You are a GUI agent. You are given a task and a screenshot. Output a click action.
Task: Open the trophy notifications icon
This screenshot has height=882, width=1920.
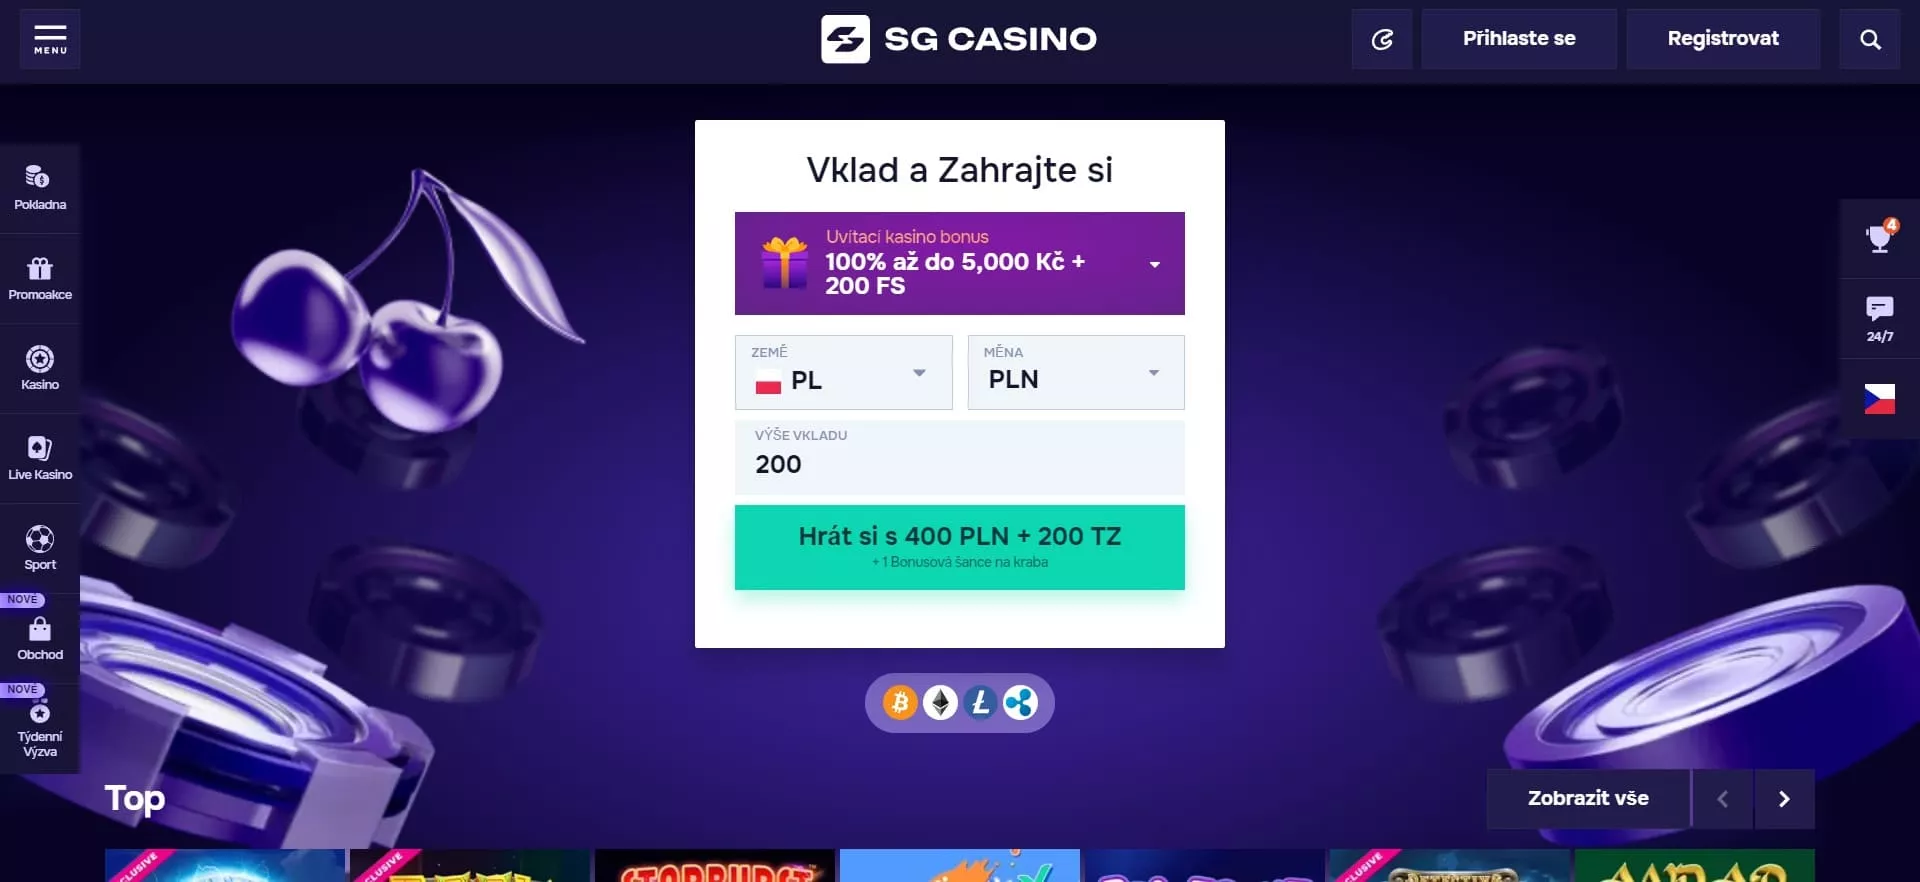point(1880,238)
